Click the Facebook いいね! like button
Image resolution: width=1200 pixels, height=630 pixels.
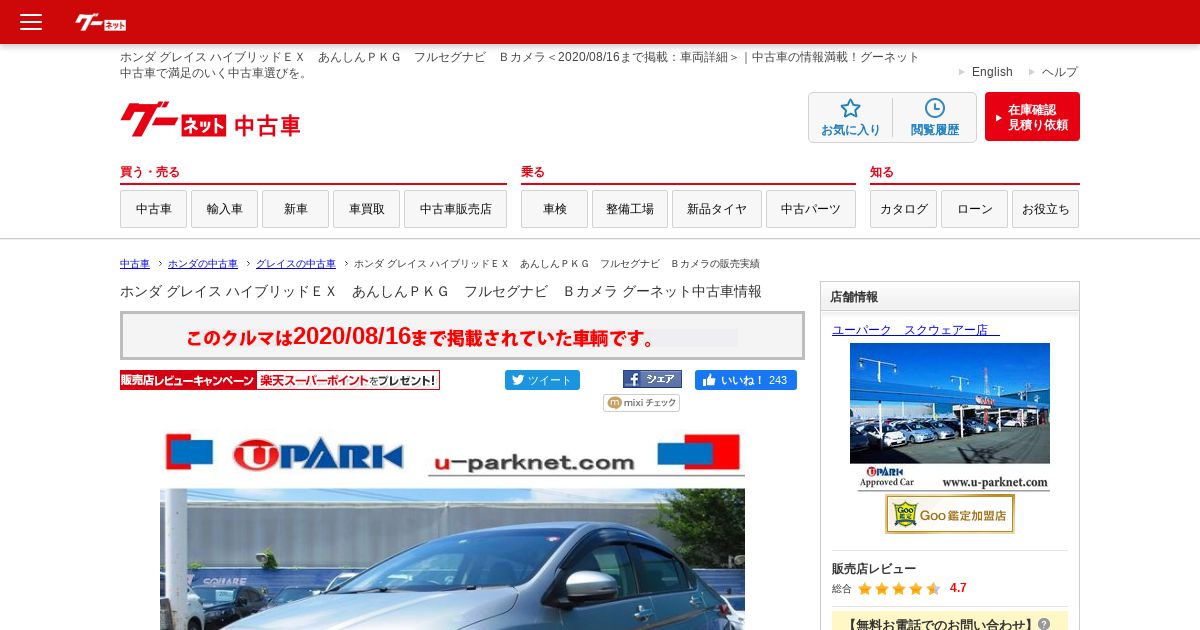coord(746,380)
